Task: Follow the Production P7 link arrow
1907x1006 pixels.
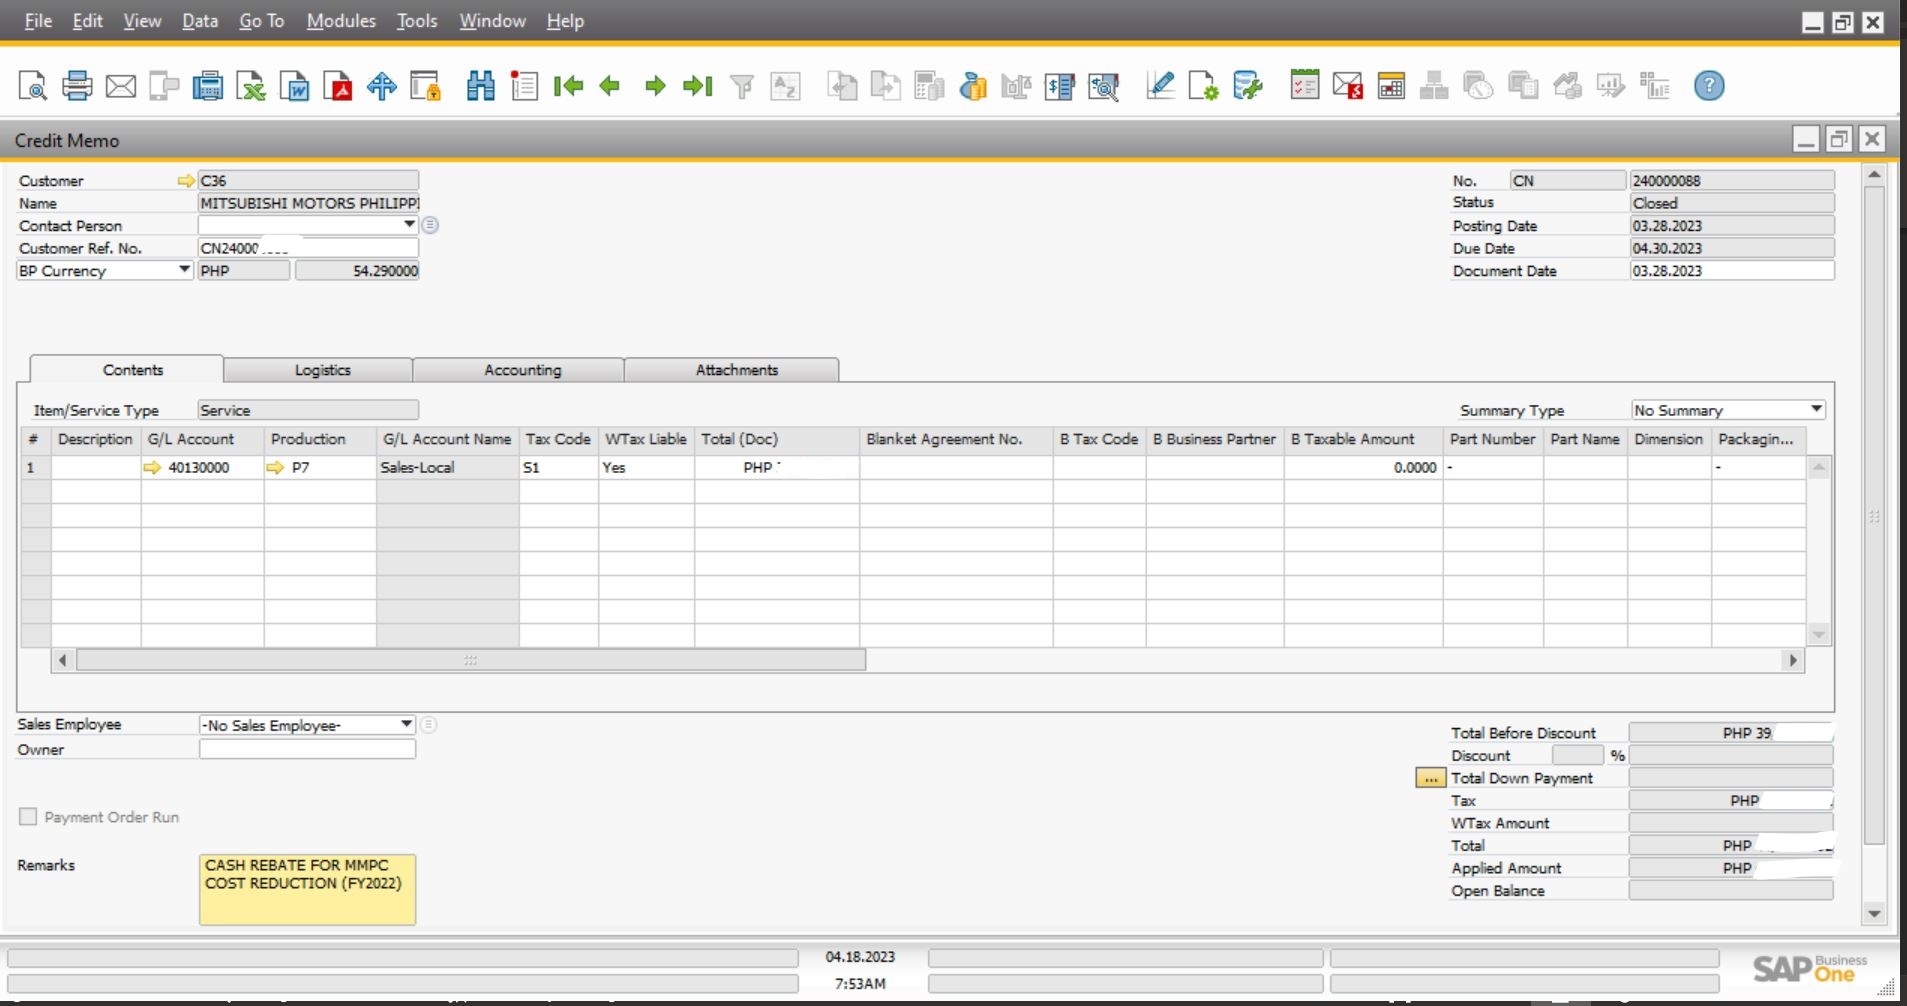Action: 276,467
